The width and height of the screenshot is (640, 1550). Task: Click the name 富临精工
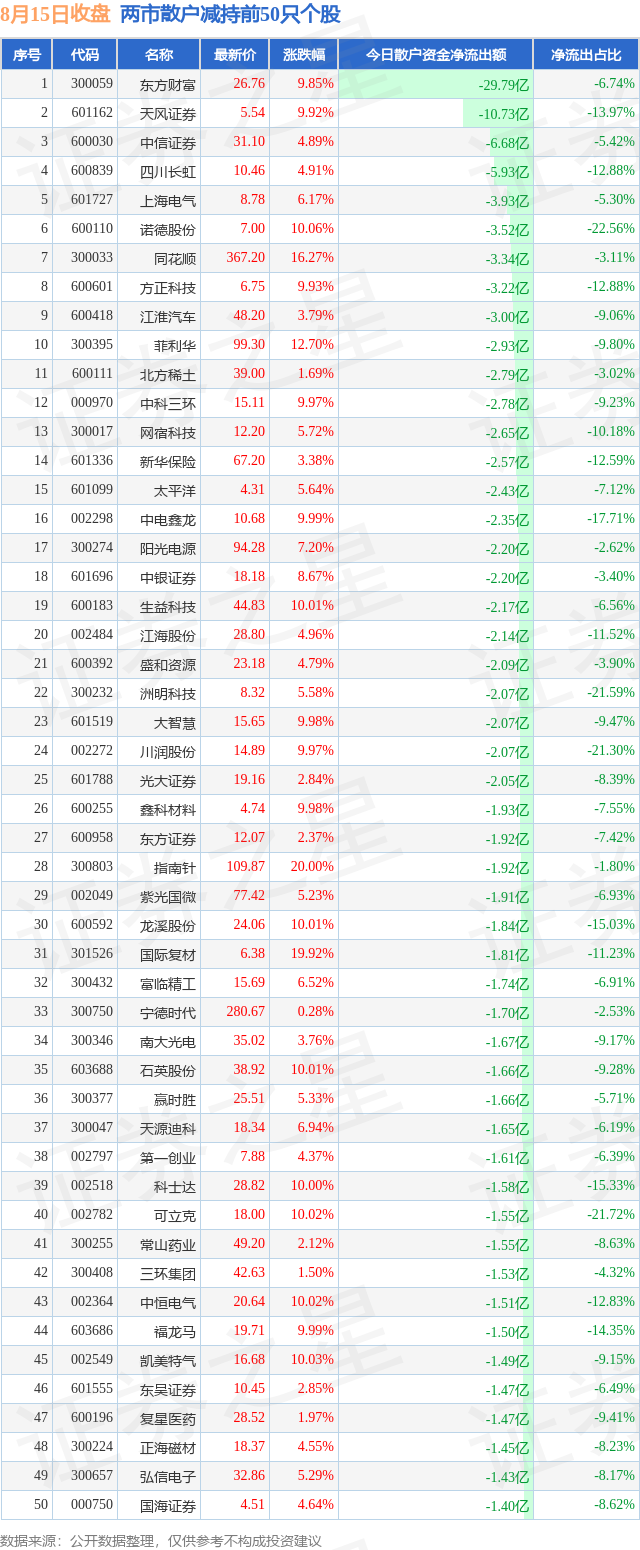(168, 983)
